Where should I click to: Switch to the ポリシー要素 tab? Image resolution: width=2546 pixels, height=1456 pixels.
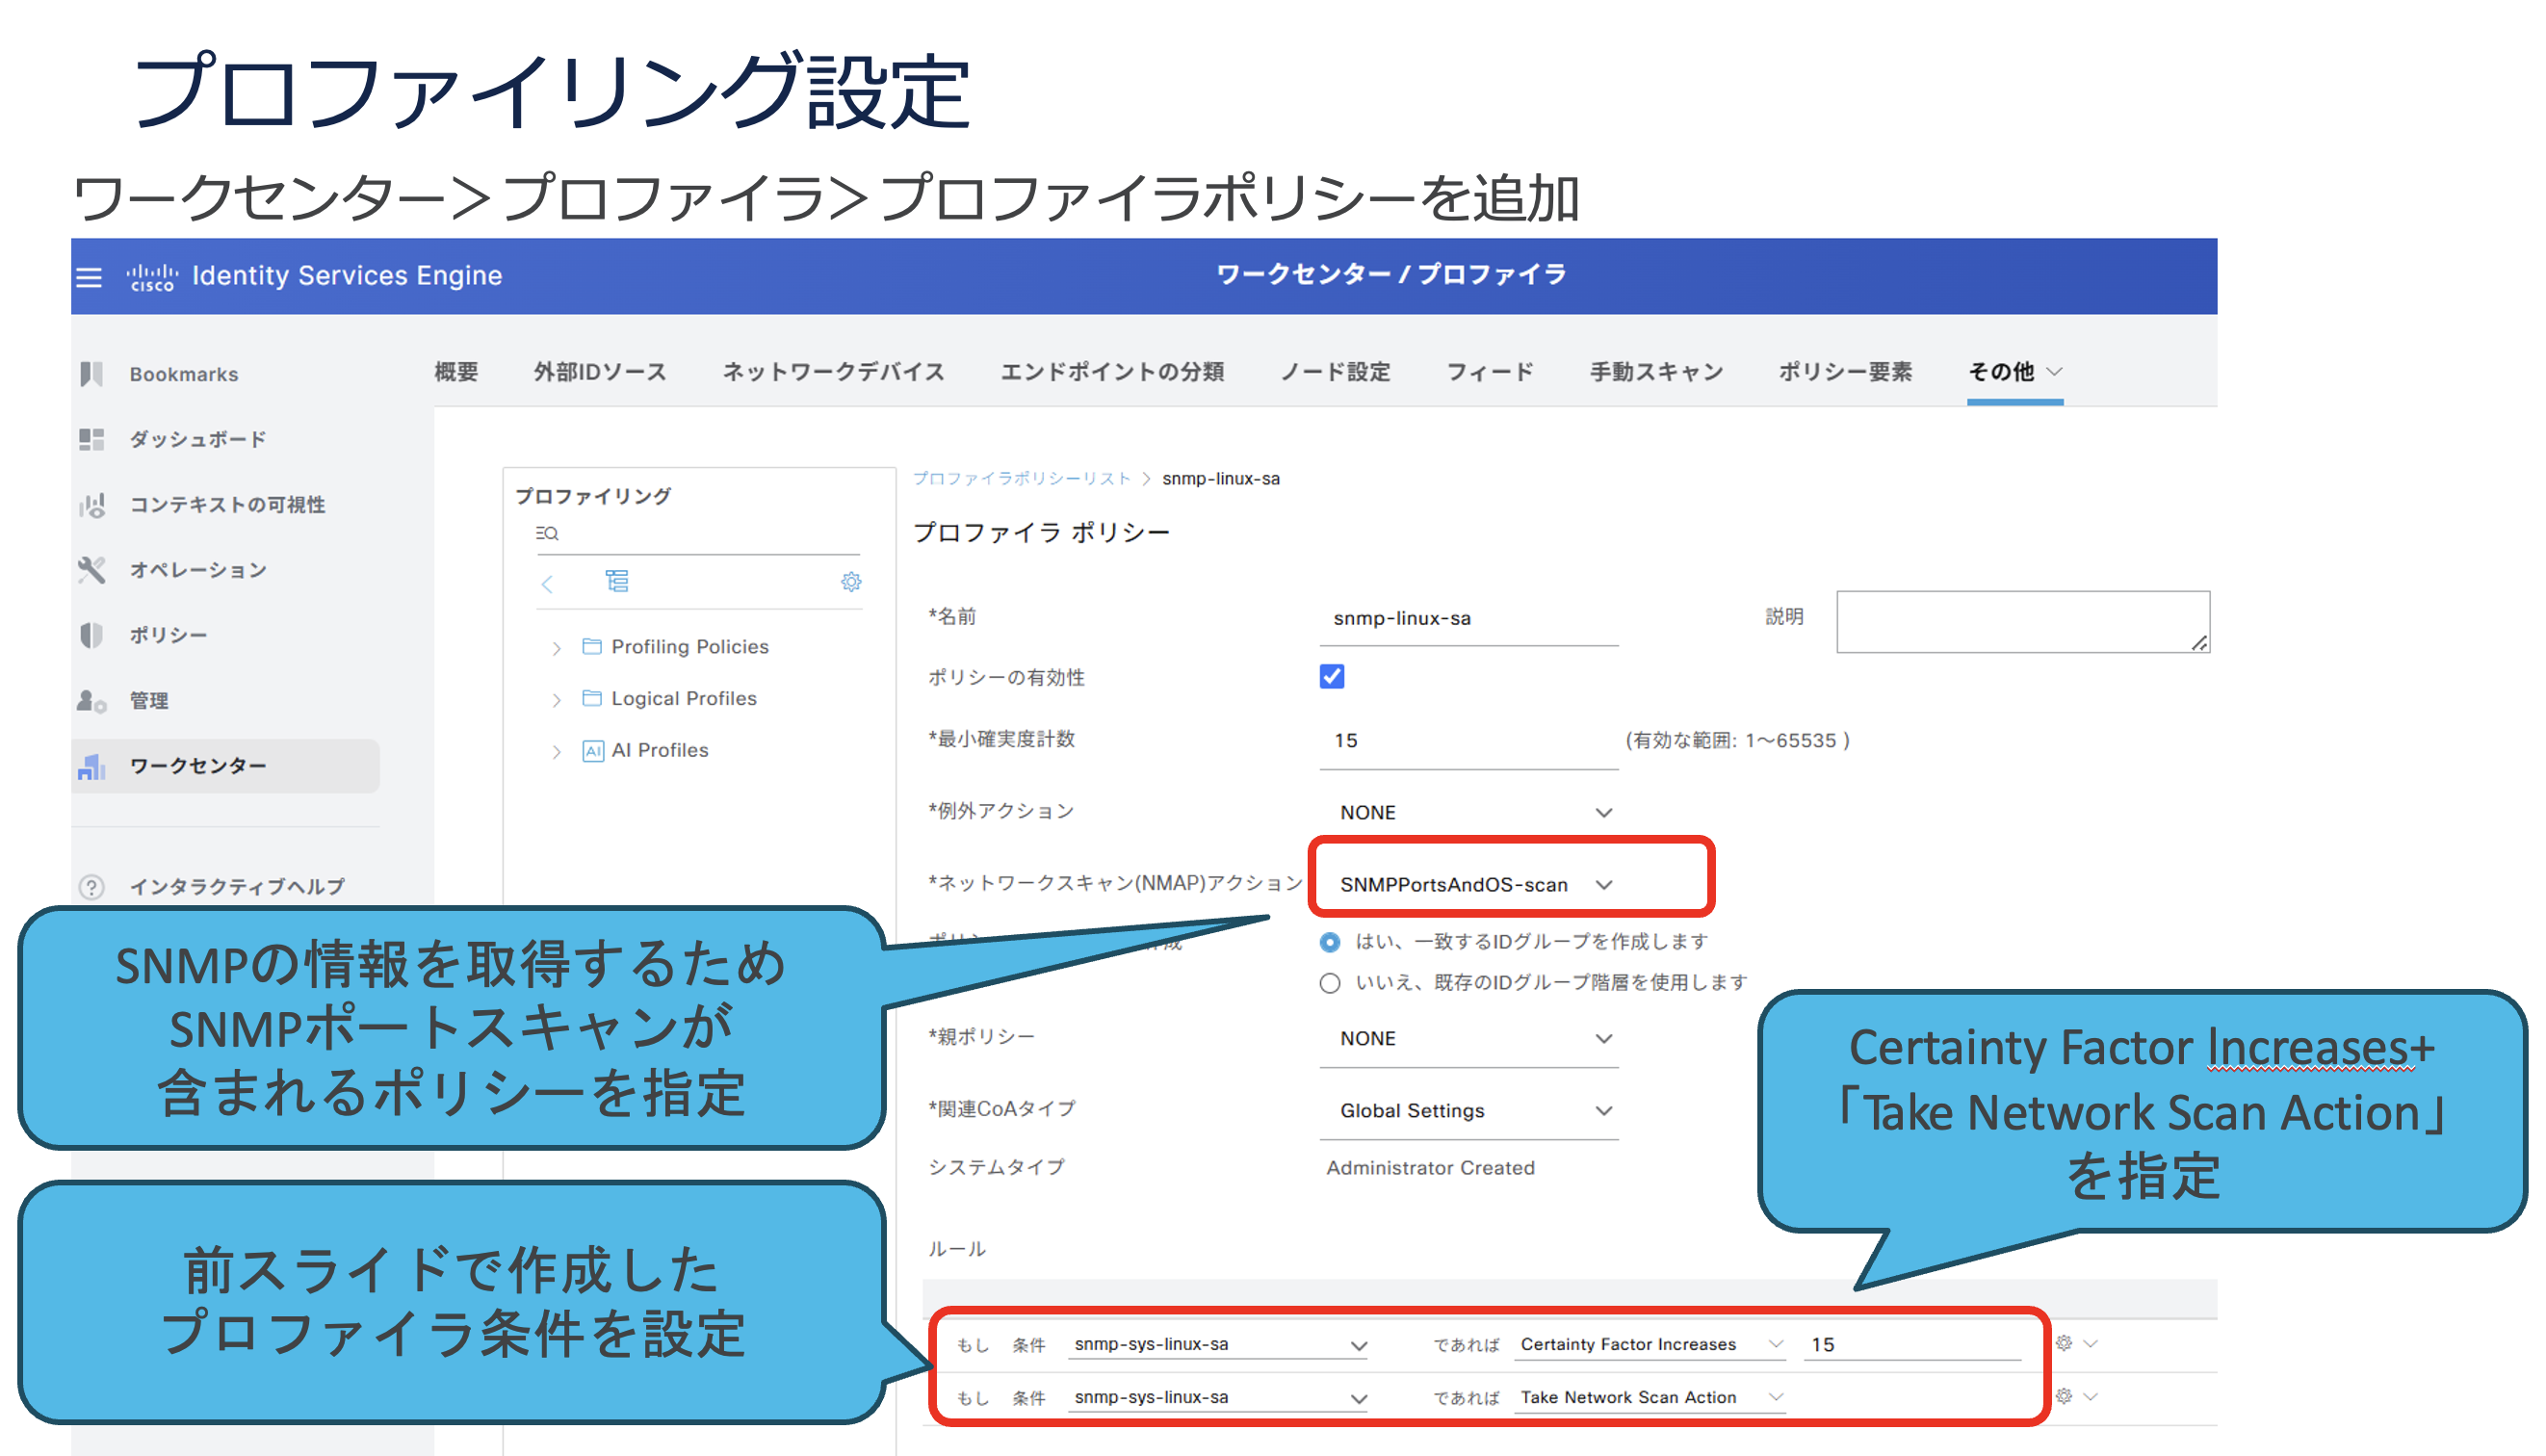click(1845, 372)
